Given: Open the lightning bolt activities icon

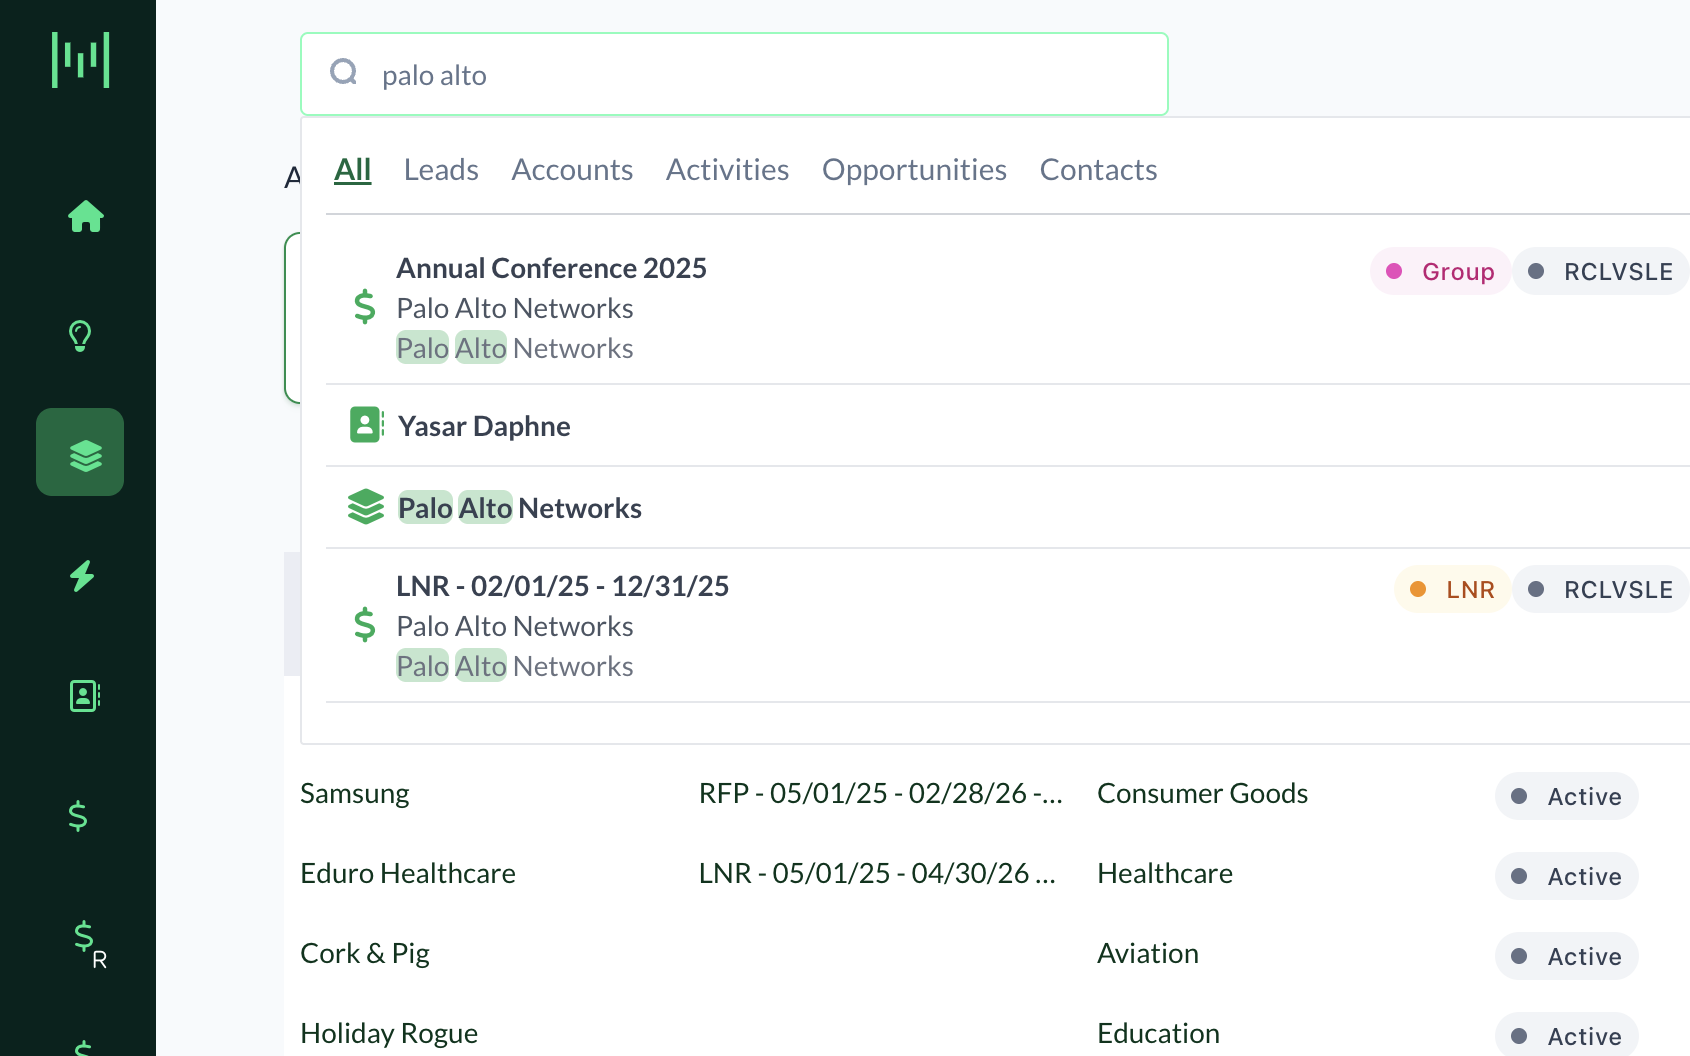Looking at the screenshot, I should [82, 576].
